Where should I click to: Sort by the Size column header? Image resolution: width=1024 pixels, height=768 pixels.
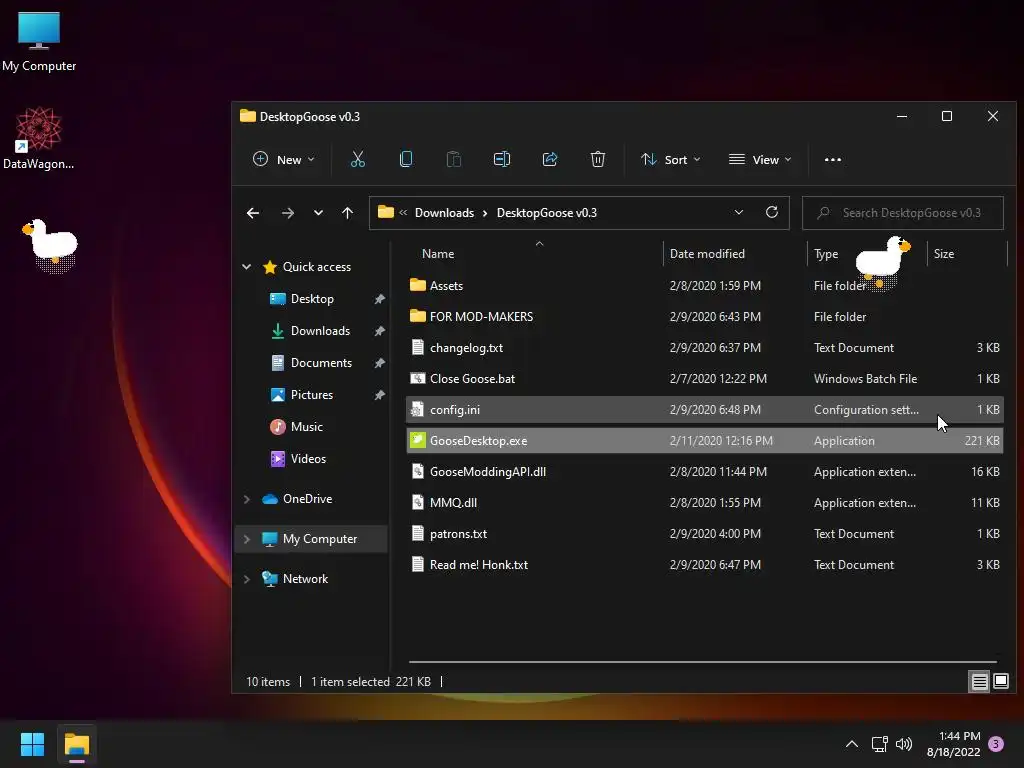[x=944, y=254]
